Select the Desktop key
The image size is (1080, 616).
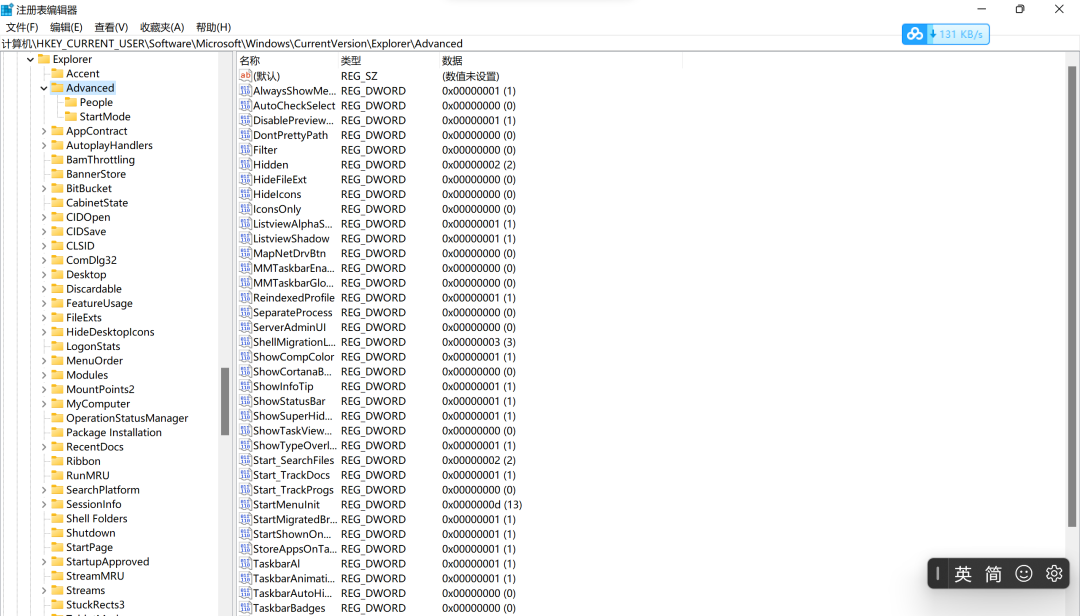tap(86, 274)
